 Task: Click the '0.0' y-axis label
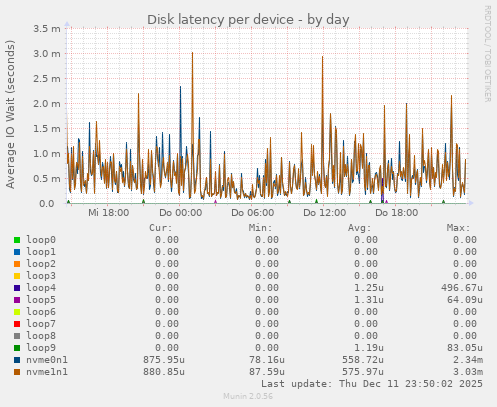tap(47, 204)
